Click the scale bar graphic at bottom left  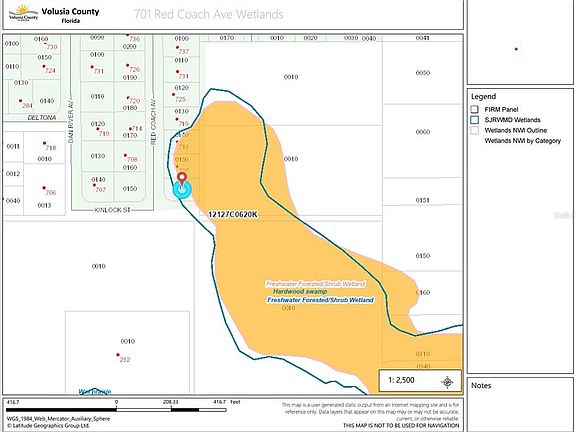click(x=116, y=409)
